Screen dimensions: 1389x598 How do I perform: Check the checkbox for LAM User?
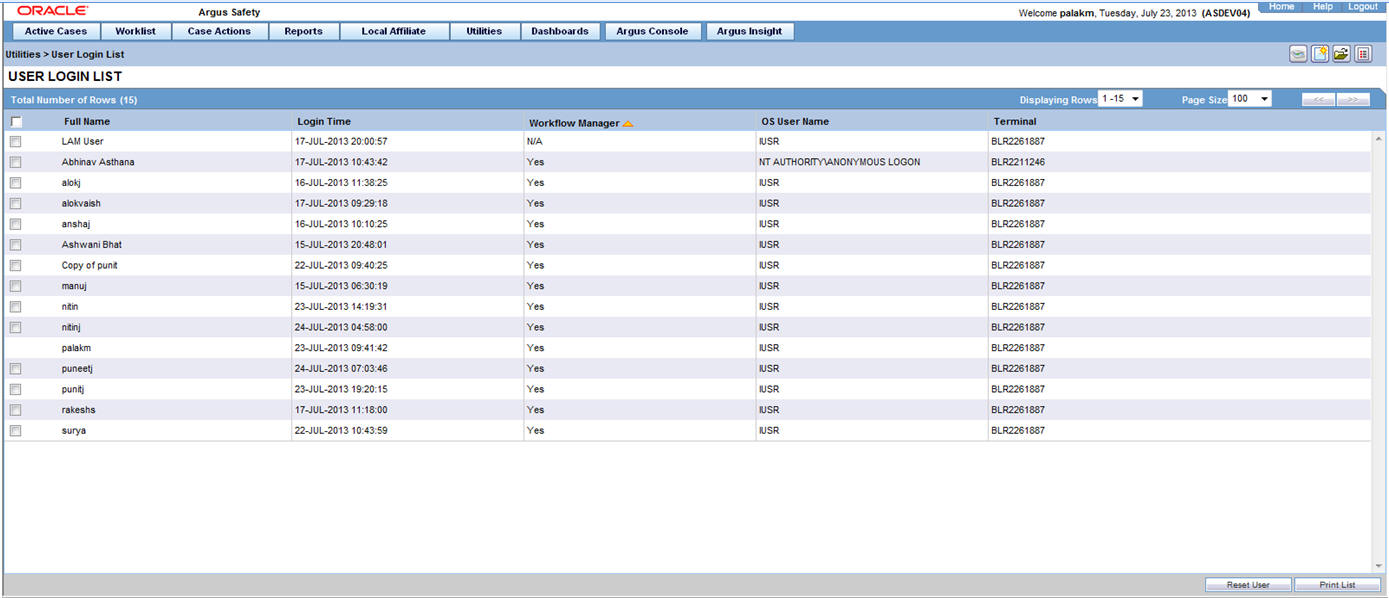pos(15,141)
